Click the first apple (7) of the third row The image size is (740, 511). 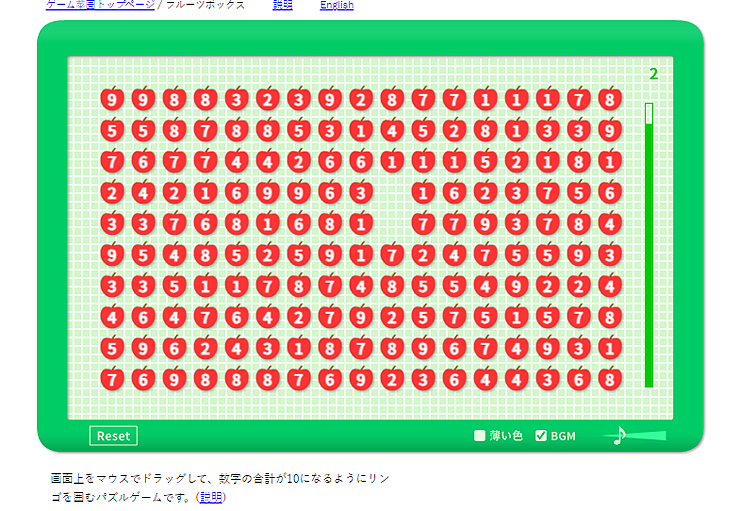(x=112, y=161)
